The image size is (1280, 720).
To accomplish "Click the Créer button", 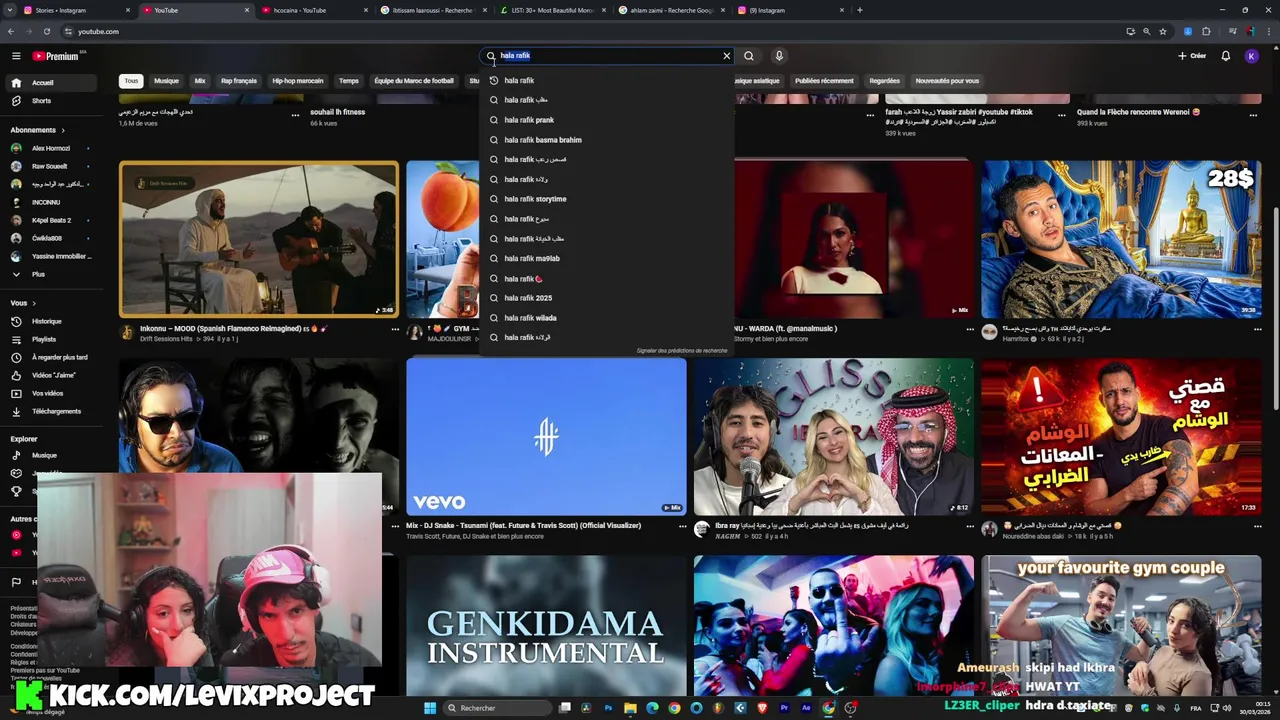I will pos(1192,56).
